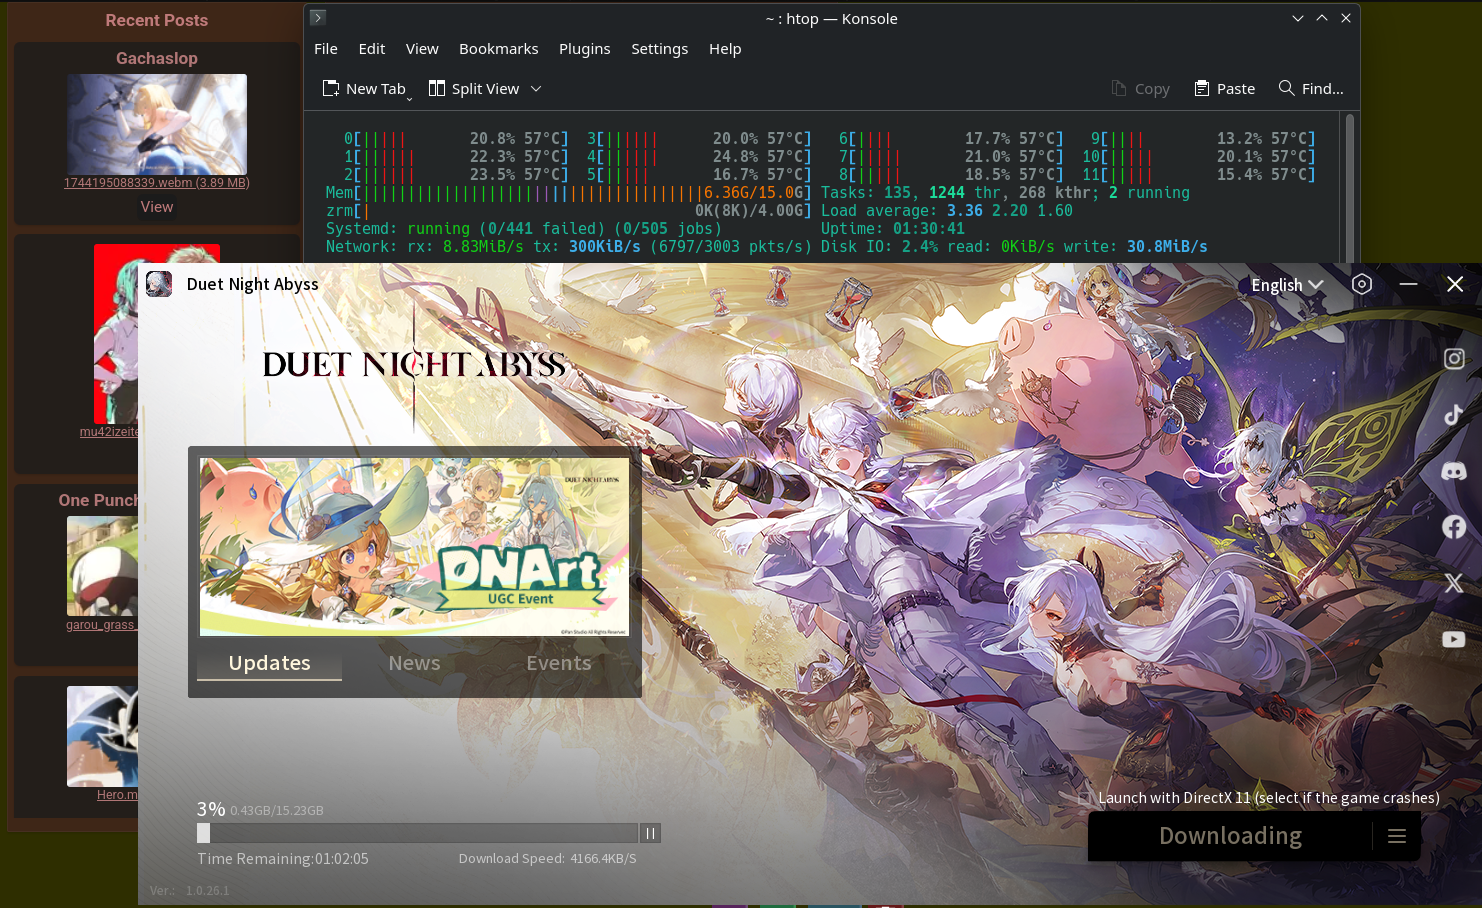Open the Bookmarks menu in Konsole
The height and width of the screenshot is (908, 1482).
498,49
